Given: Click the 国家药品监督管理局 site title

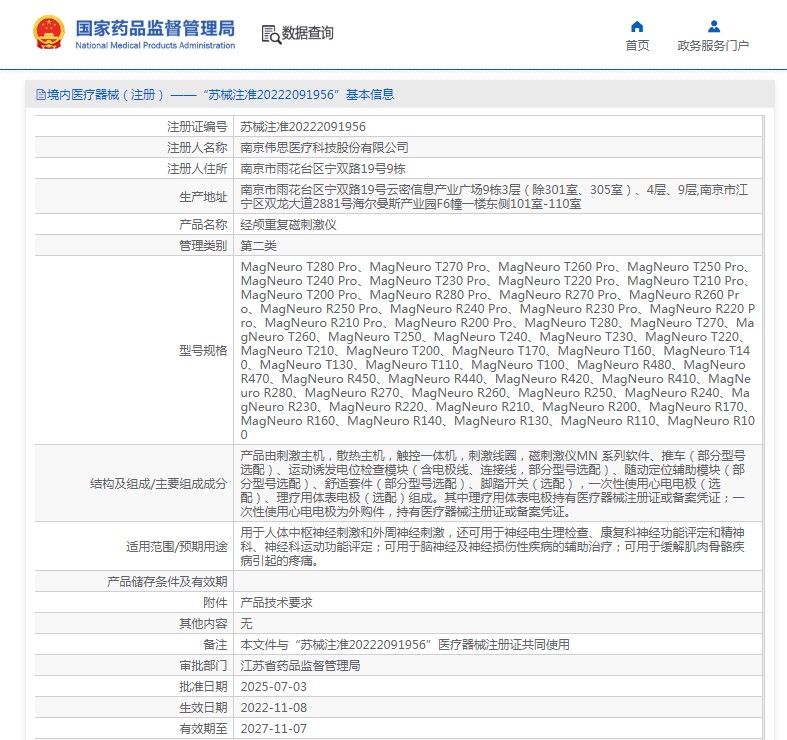Looking at the screenshot, I should coord(155,28).
